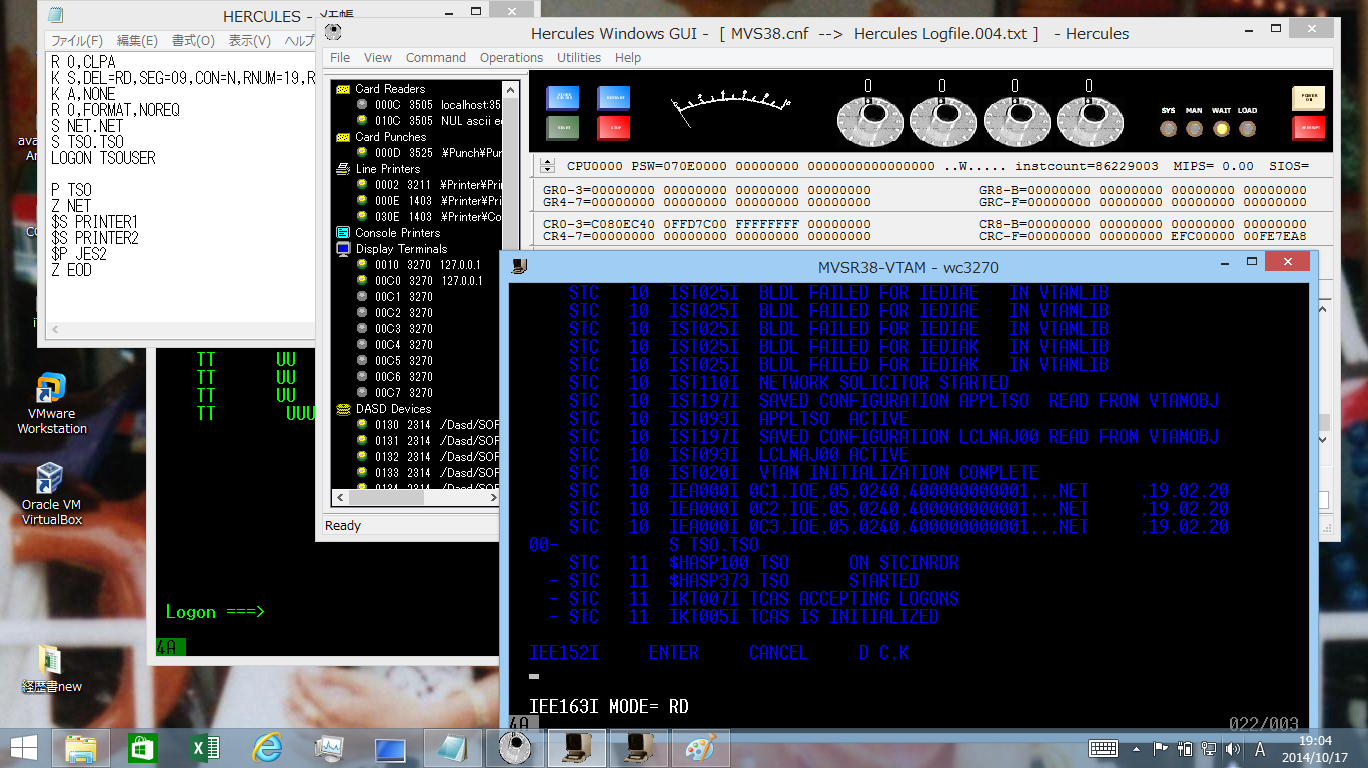
Task: Open the File menu in Hercules GUI
Action: (340, 57)
